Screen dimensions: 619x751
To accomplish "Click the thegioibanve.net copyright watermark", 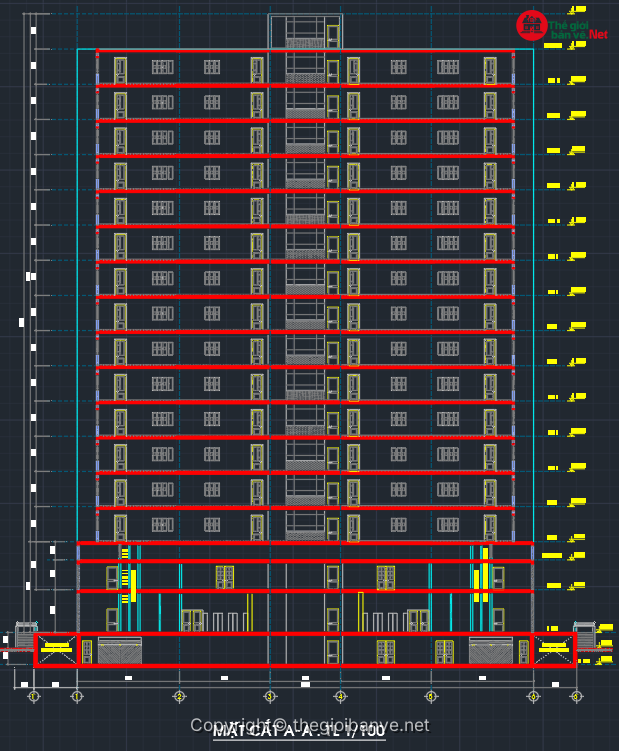I will 310,725.
